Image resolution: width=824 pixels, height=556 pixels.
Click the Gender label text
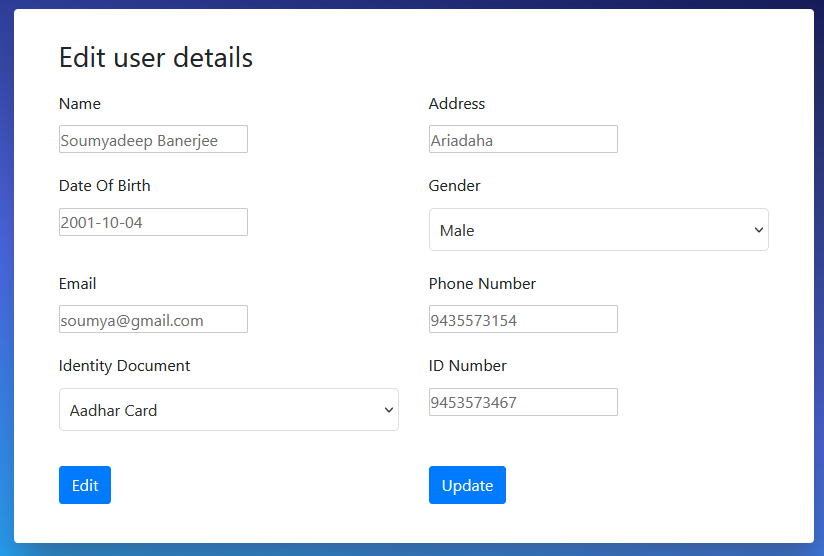455,186
